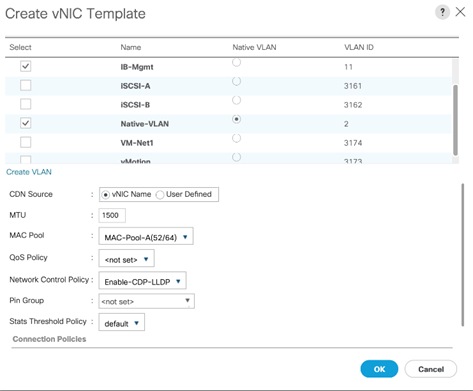Image resolution: width=473 pixels, height=391 pixels.
Task: Sort by the Select column header
Action: (20, 47)
